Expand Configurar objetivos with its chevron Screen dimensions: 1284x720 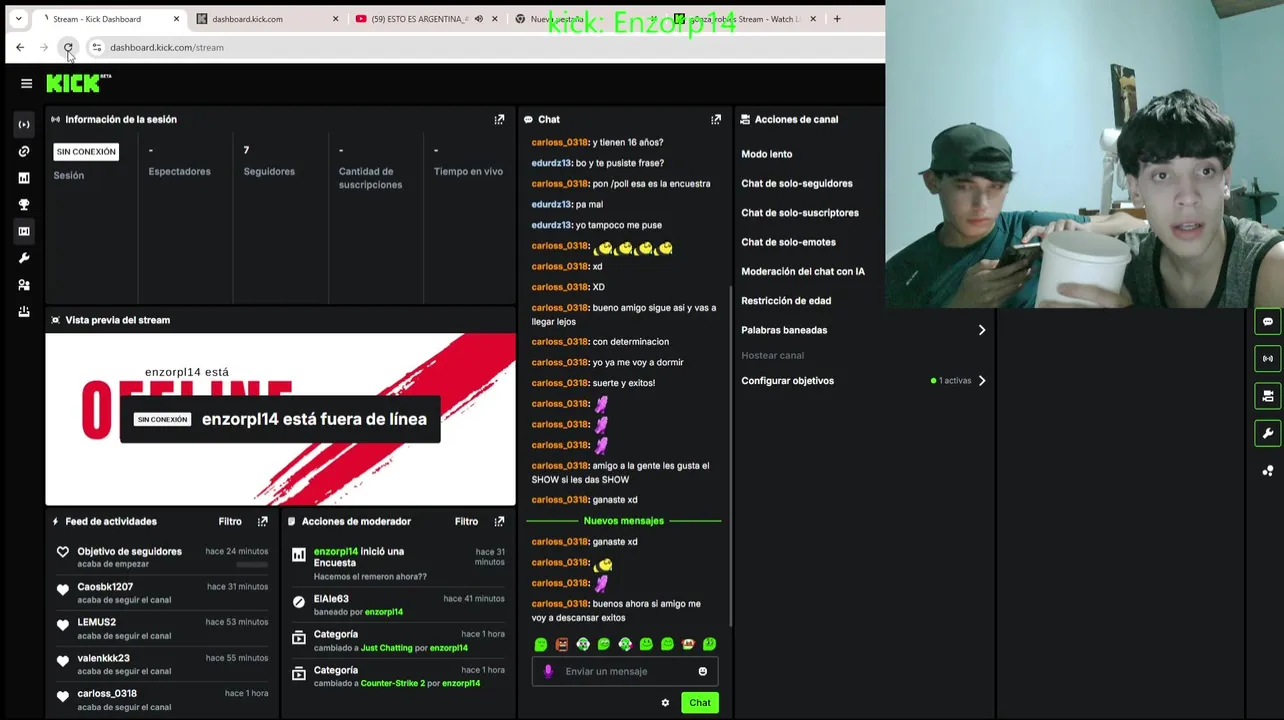(x=982, y=381)
